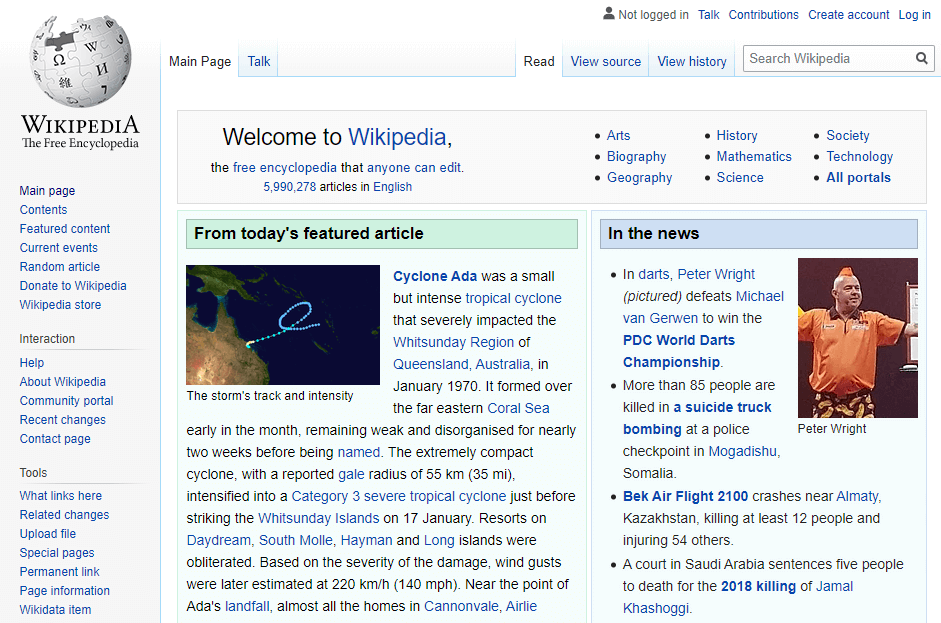Visit the Mathematics portal

[x=754, y=156]
